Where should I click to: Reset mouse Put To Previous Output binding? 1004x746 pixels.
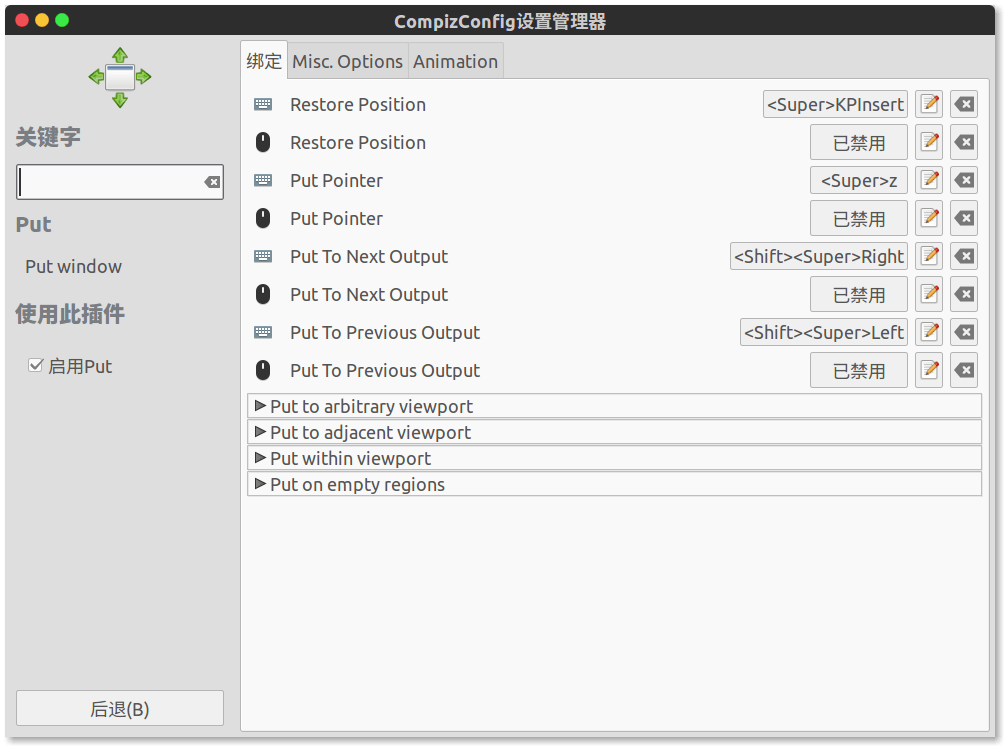click(x=964, y=371)
